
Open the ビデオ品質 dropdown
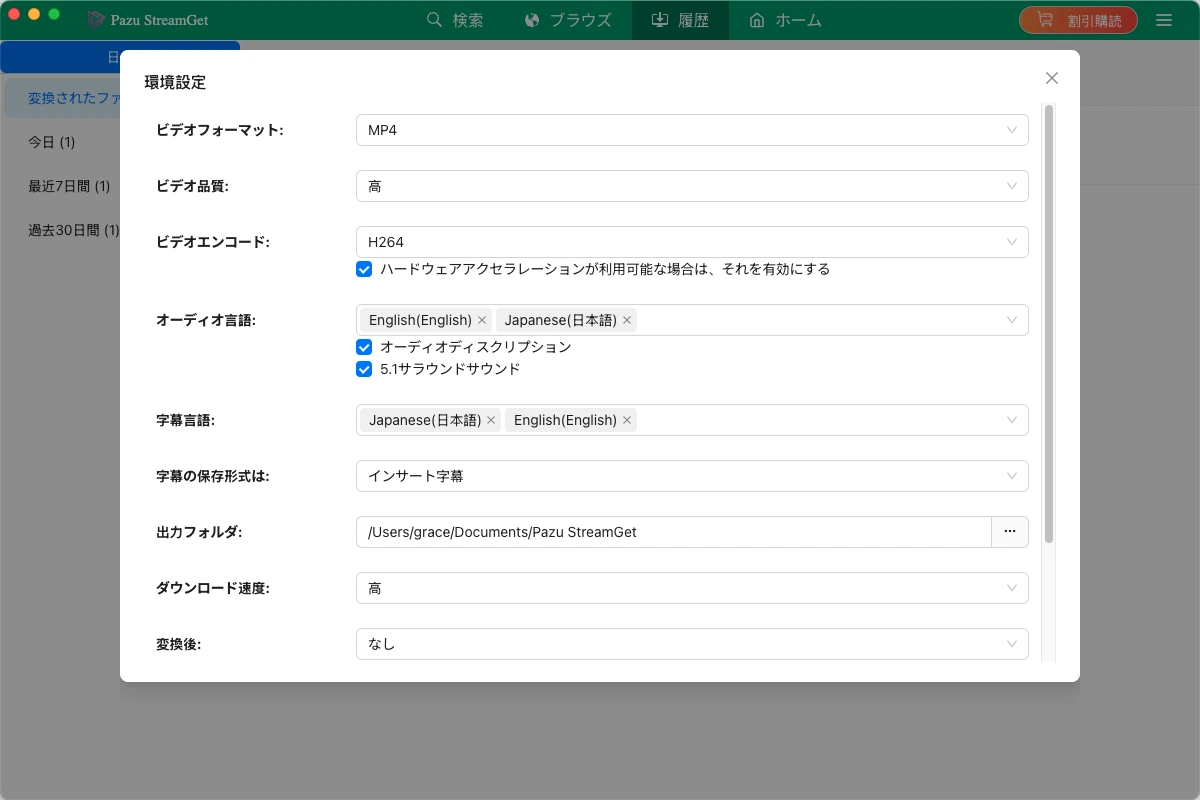pos(692,186)
